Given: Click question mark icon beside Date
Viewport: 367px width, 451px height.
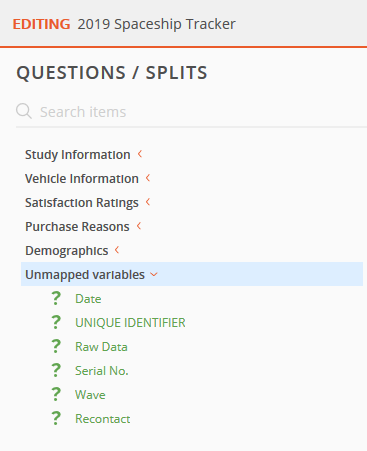Looking at the screenshot, I should (56, 298).
